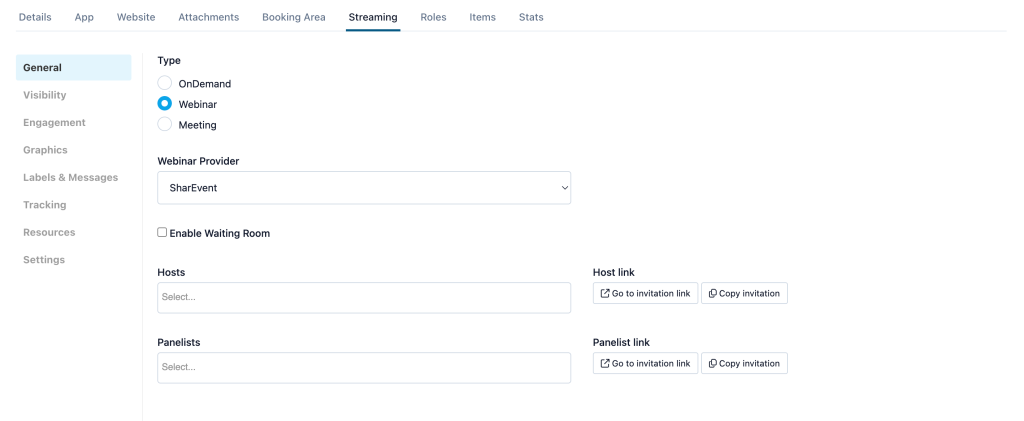Click the Host link external-link icon
Image resolution: width=1024 pixels, height=421 pixels.
click(605, 294)
